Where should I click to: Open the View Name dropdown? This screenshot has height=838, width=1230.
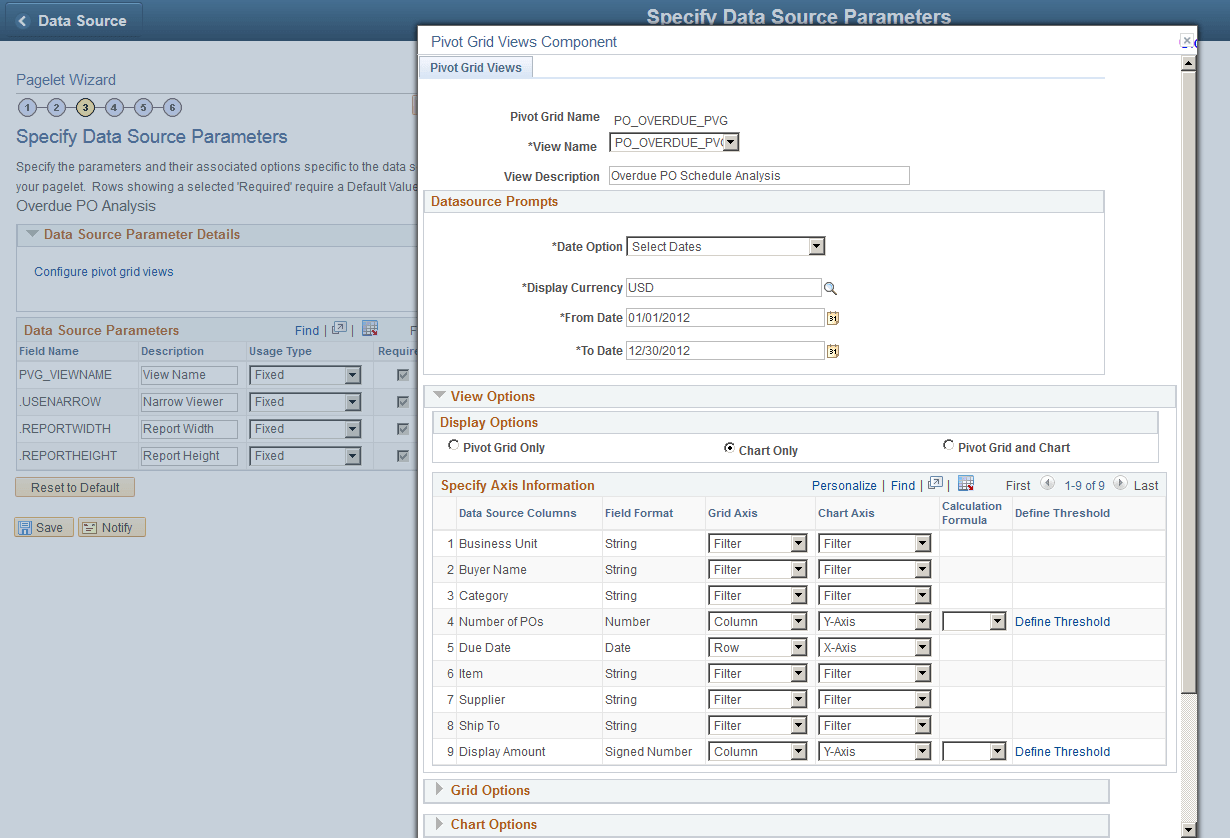pos(731,142)
